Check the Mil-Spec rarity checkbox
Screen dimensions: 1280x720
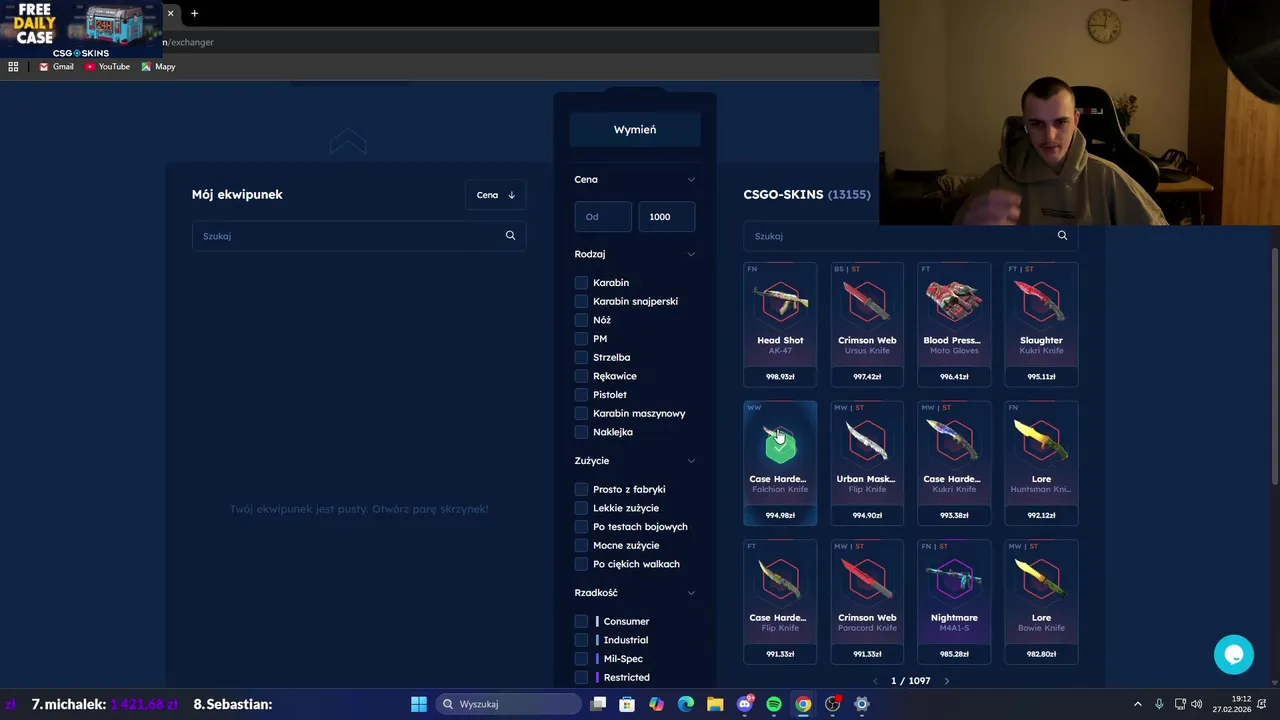pyautogui.click(x=581, y=659)
